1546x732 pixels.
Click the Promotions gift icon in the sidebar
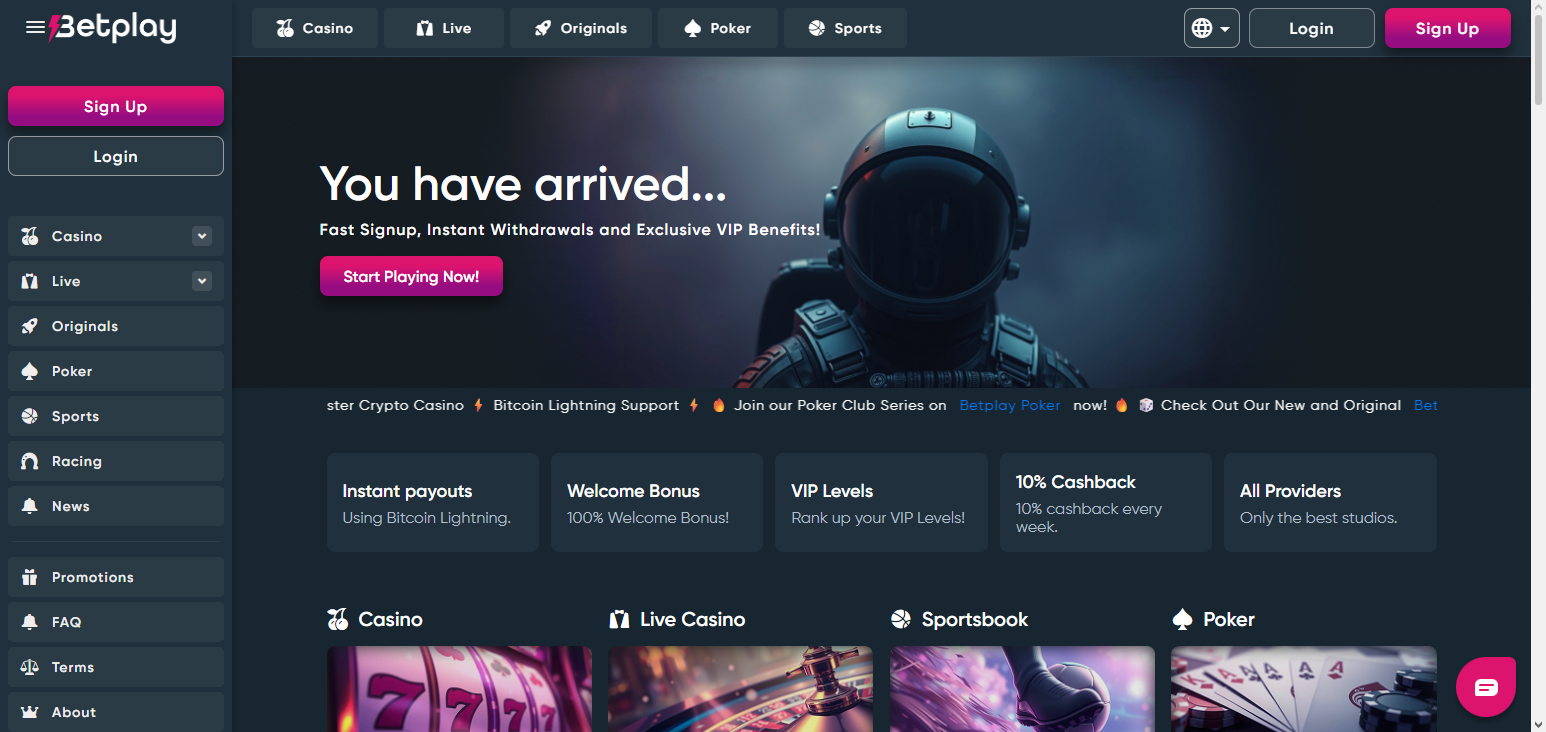(x=30, y=577)
